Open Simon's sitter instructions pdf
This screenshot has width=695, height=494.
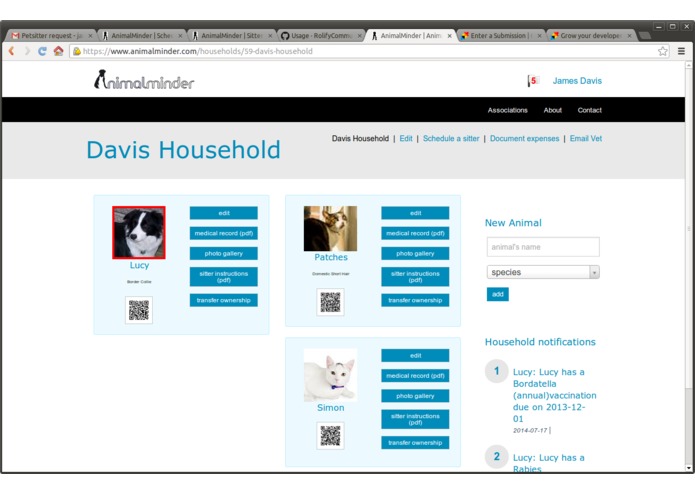point(415,419)
